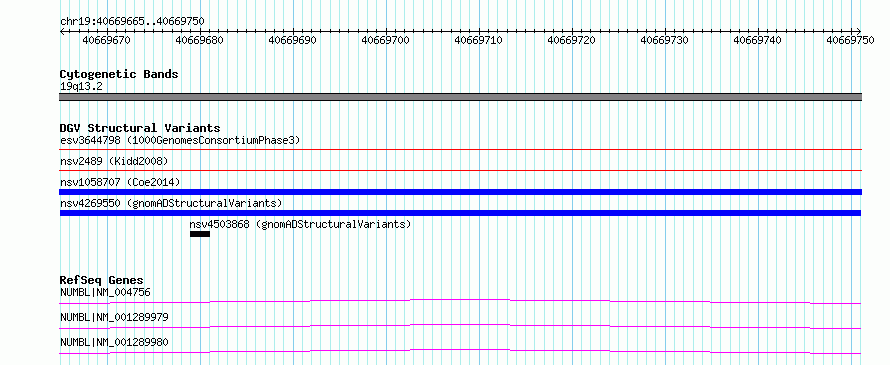Open the nsv2489 (Kidd2008) label

coord(114,161)
